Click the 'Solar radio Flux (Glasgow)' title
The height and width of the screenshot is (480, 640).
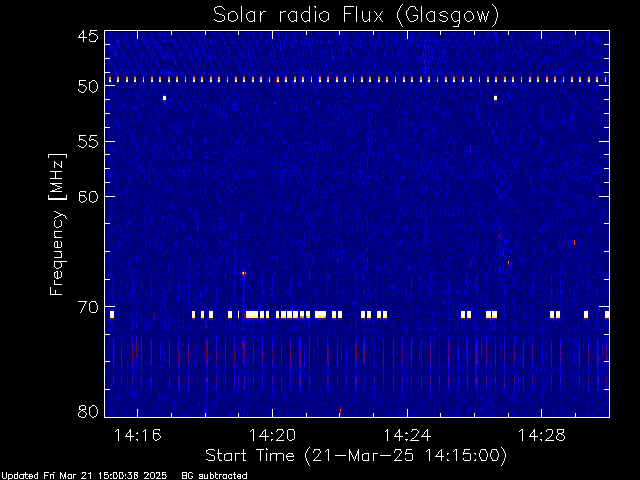[x=356, y=16]
